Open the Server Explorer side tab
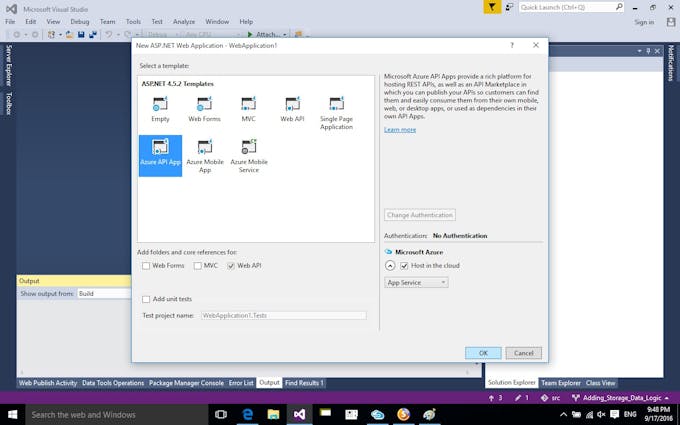 pos(8,65)
